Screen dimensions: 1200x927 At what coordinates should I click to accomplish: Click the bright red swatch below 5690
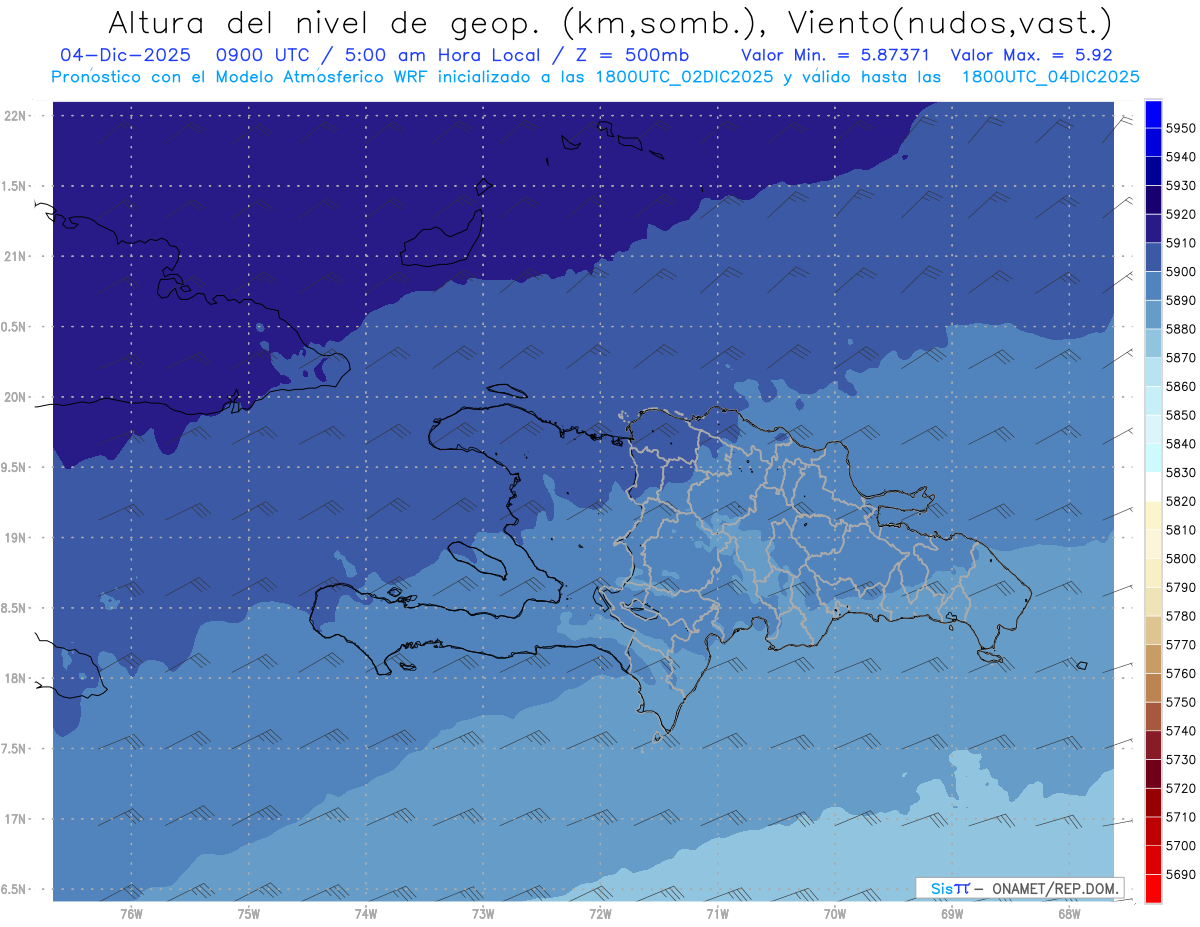(x=1153, y=888)
